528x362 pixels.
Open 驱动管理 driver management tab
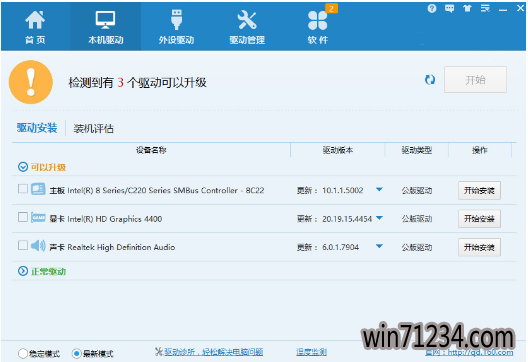[x=247, y=27]
